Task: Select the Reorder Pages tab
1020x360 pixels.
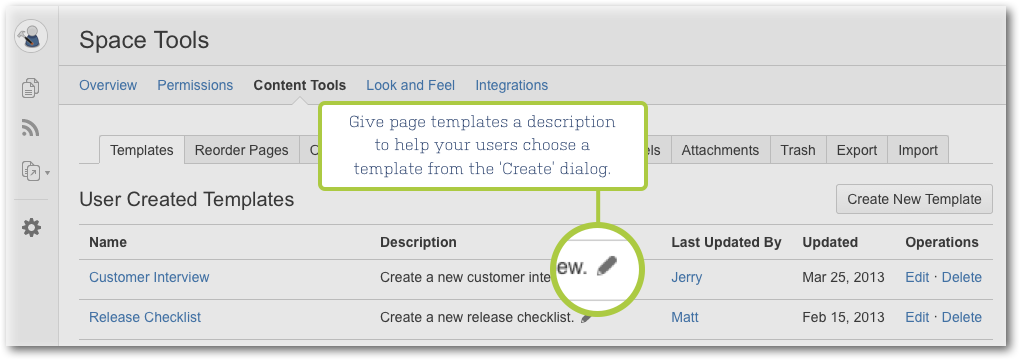Action: (x=241, y=150)
